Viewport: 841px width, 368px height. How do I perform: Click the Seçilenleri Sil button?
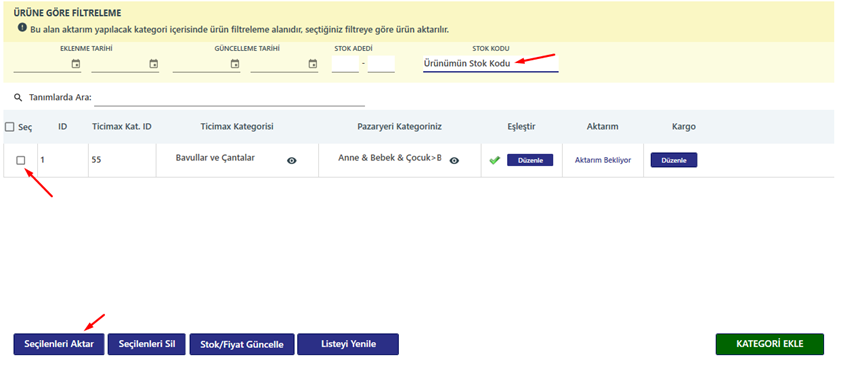[x=146, y=344]
